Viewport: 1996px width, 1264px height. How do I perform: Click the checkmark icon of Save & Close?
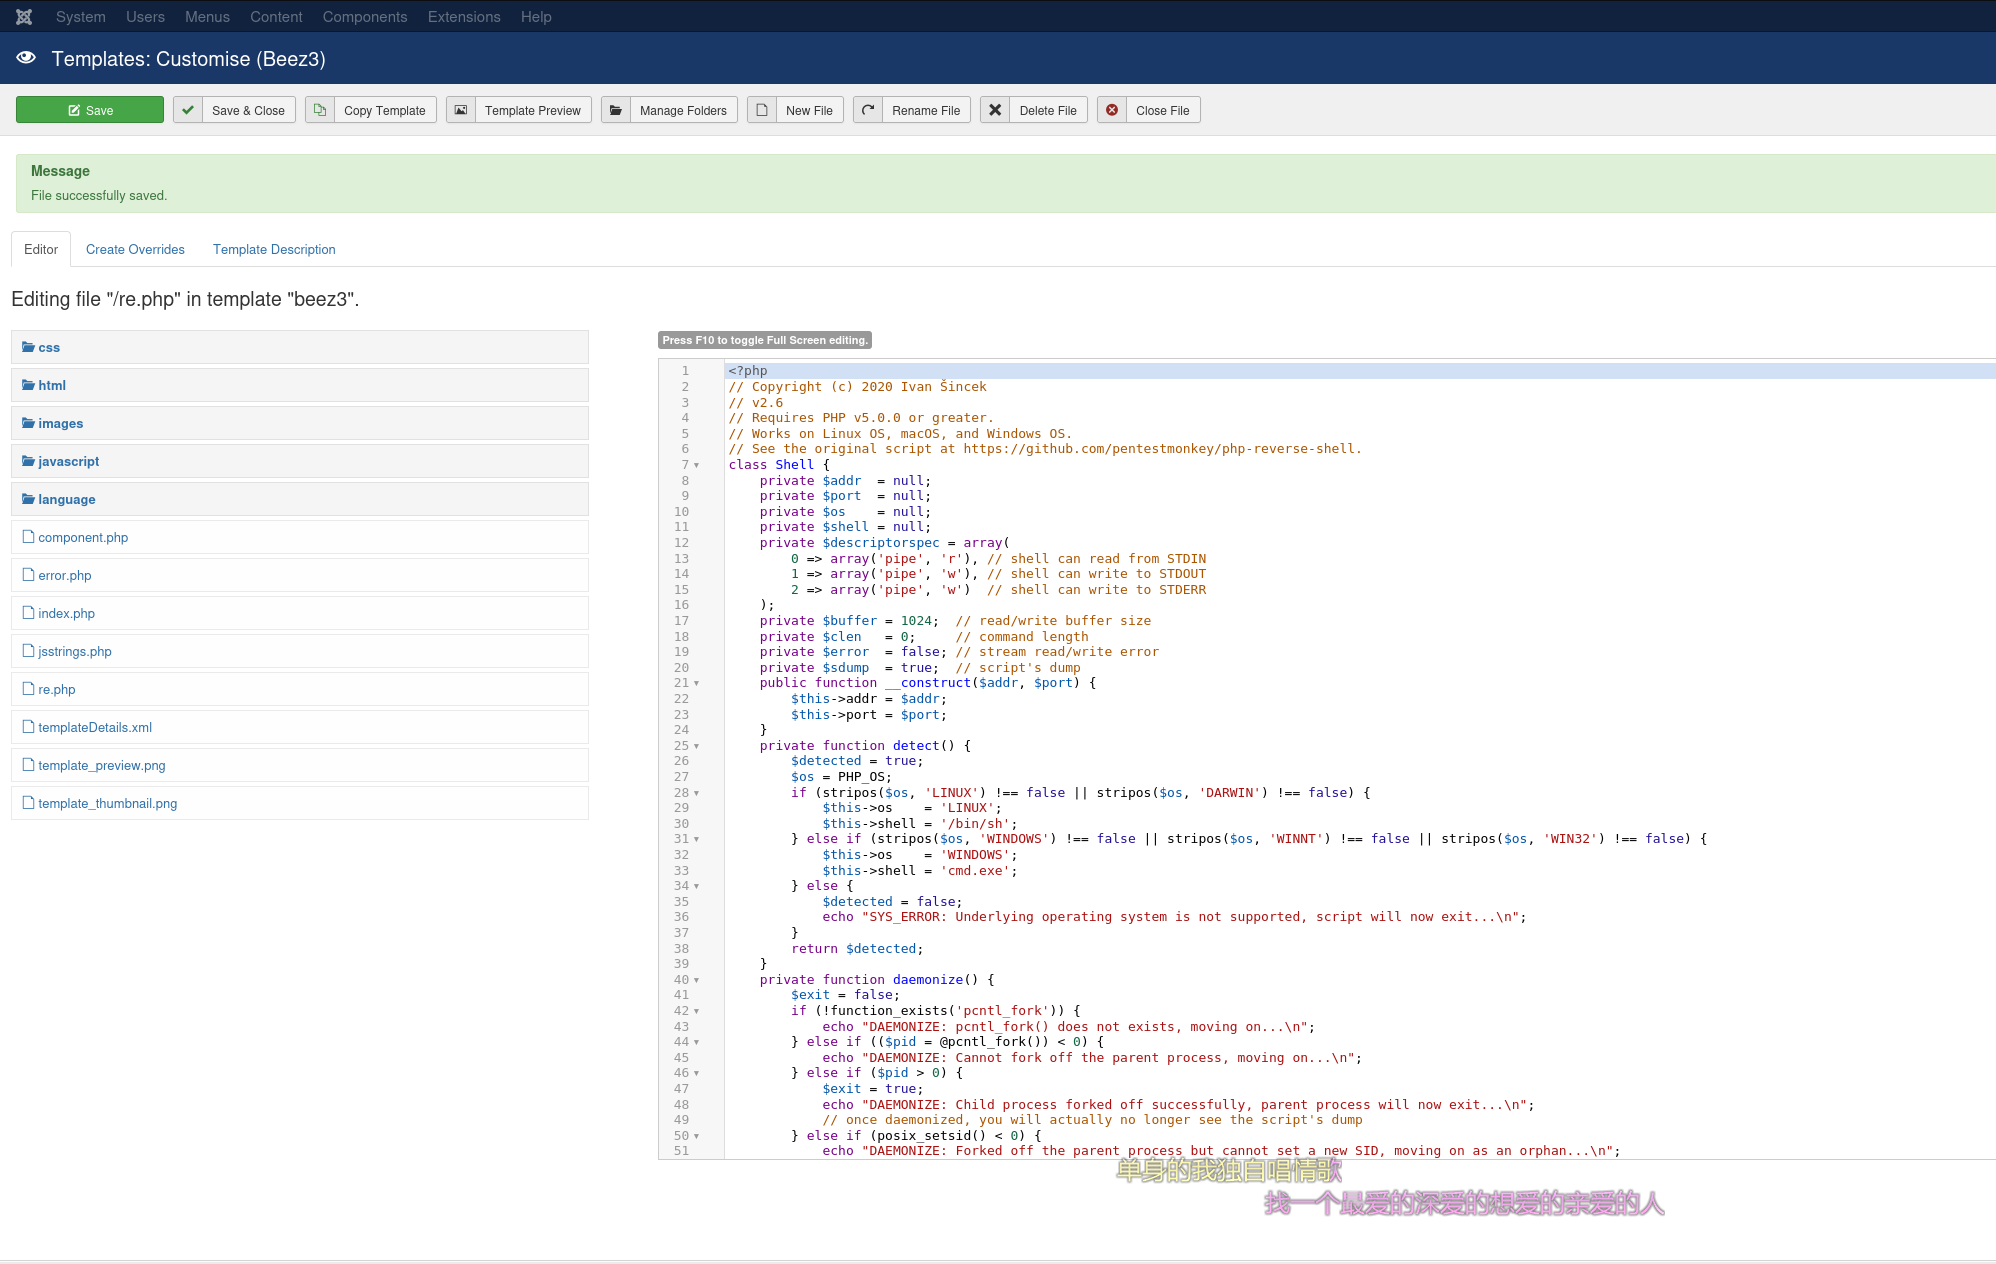188,110
